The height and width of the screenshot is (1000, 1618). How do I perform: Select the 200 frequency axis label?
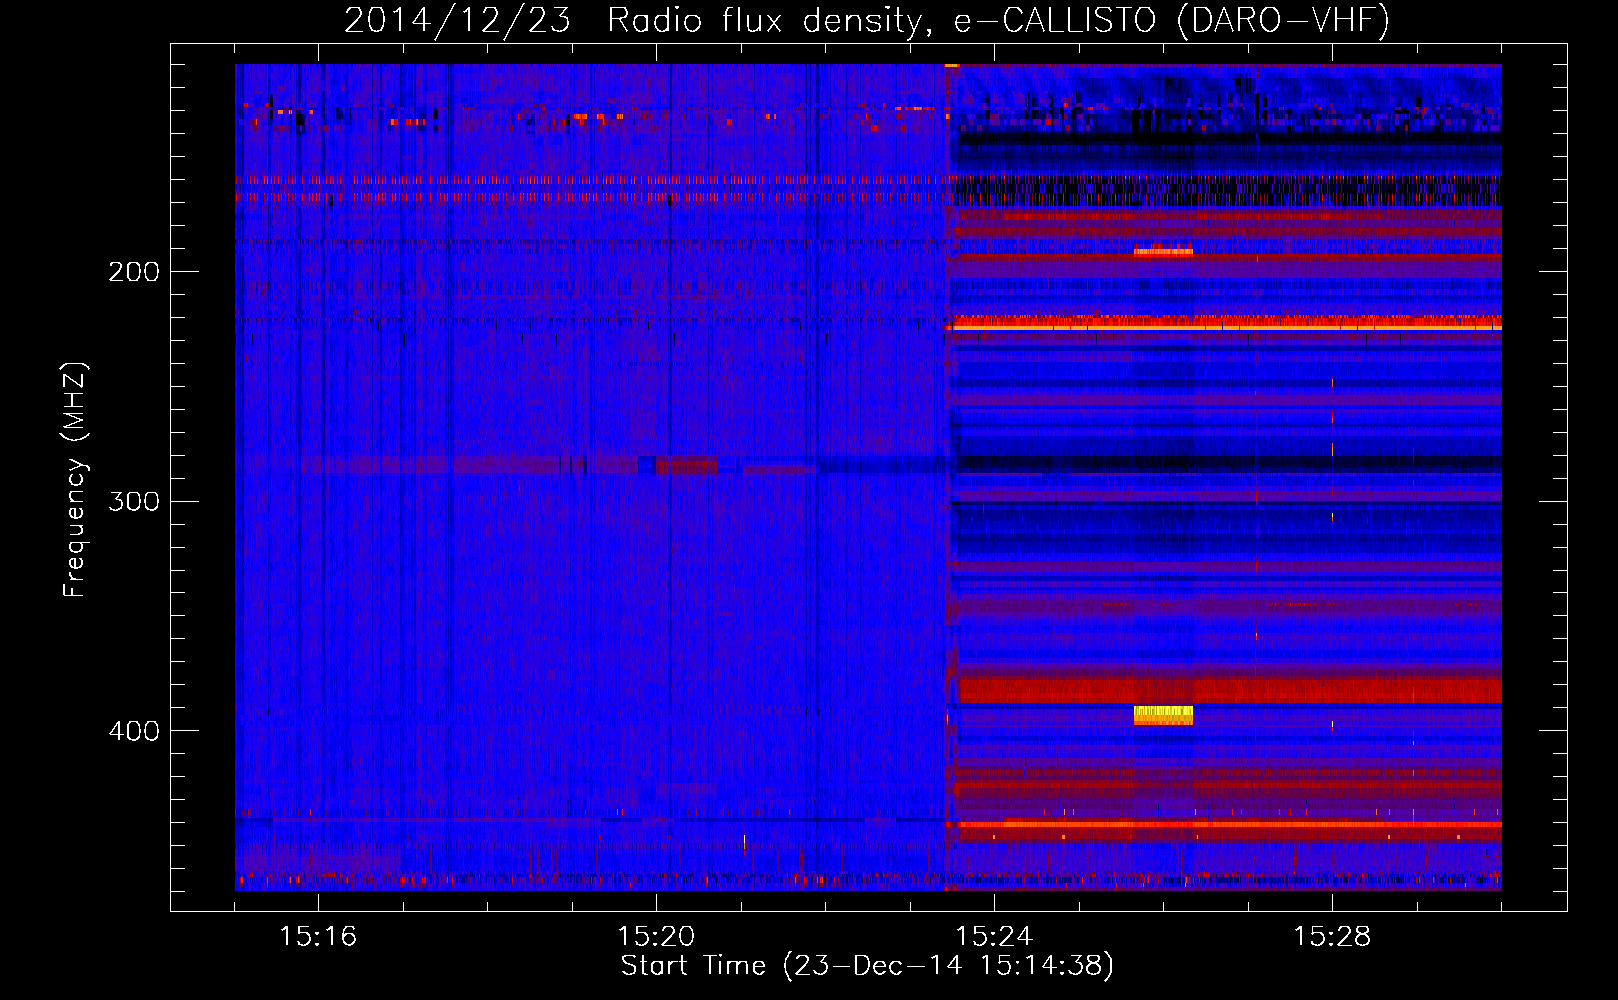(133, 272)
